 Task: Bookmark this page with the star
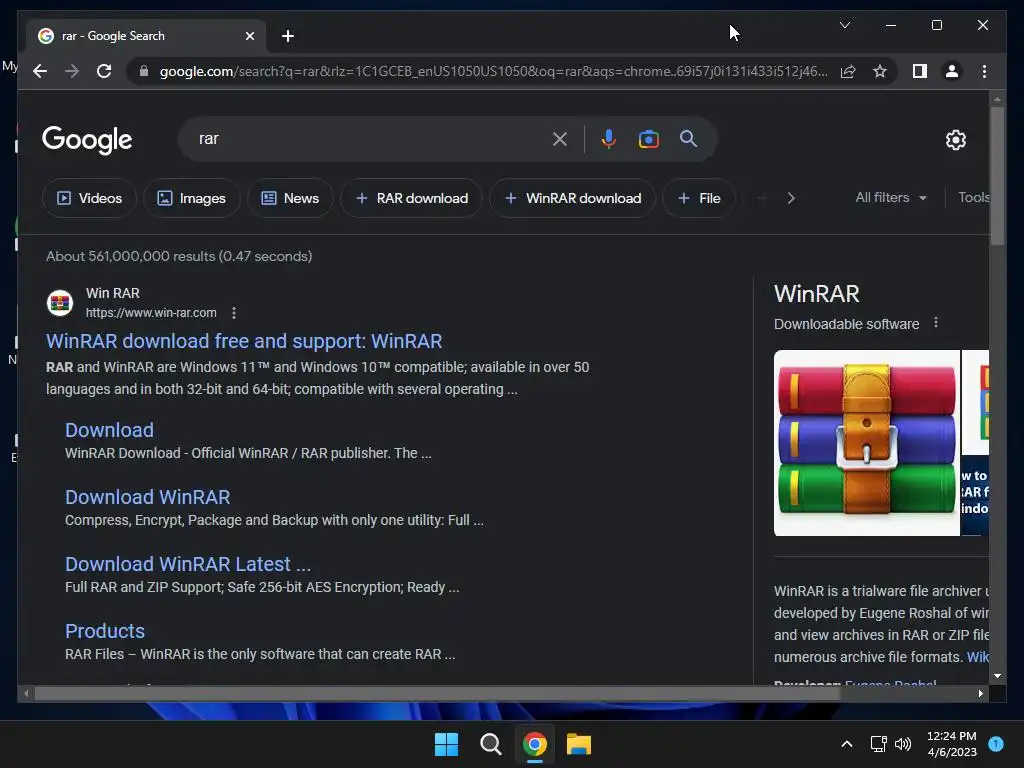pyautogui.click(x=880, y=71)
